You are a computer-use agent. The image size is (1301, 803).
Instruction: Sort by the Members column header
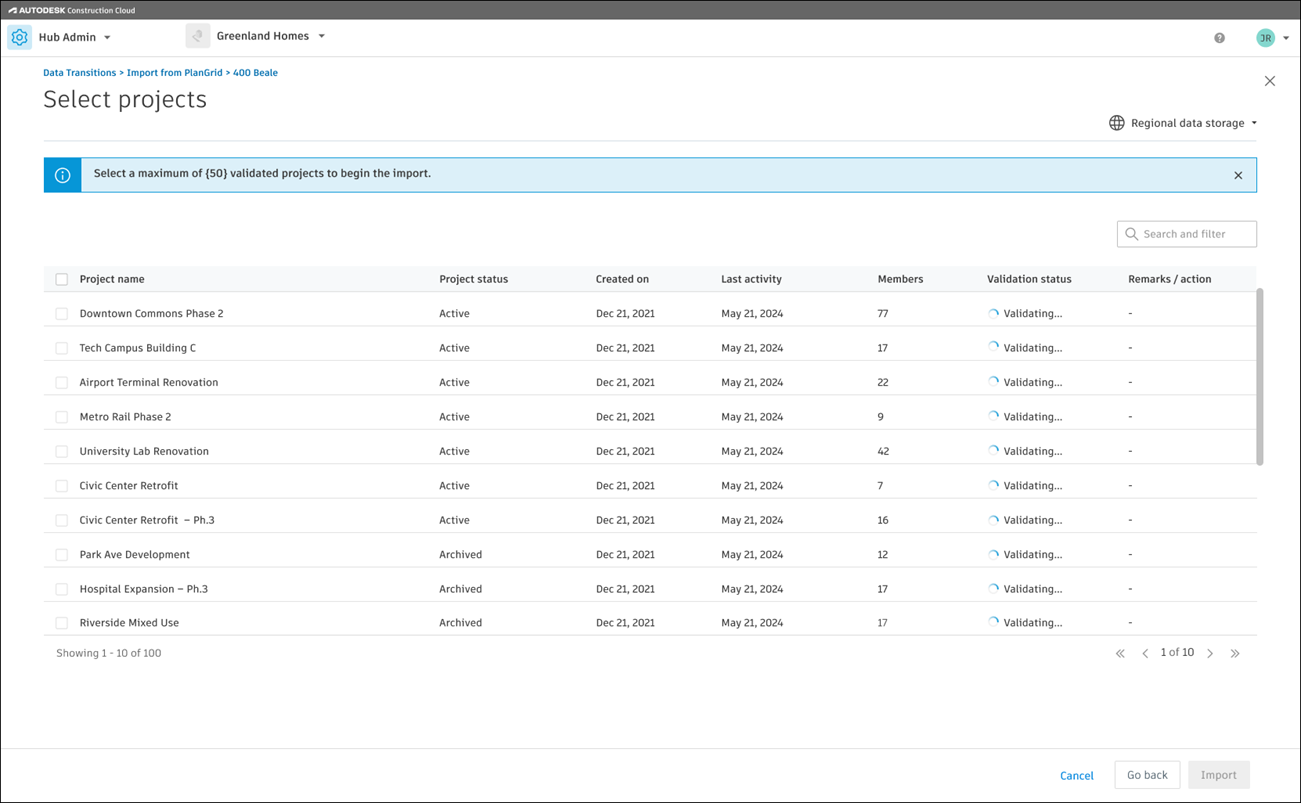[900, 279]
